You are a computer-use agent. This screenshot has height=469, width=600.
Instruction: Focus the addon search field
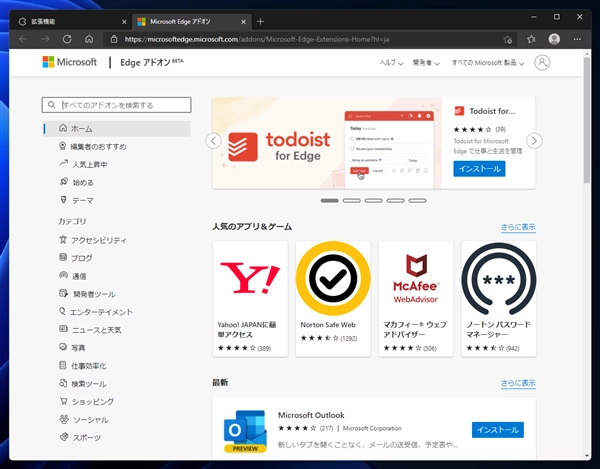[x=116, y=105]
